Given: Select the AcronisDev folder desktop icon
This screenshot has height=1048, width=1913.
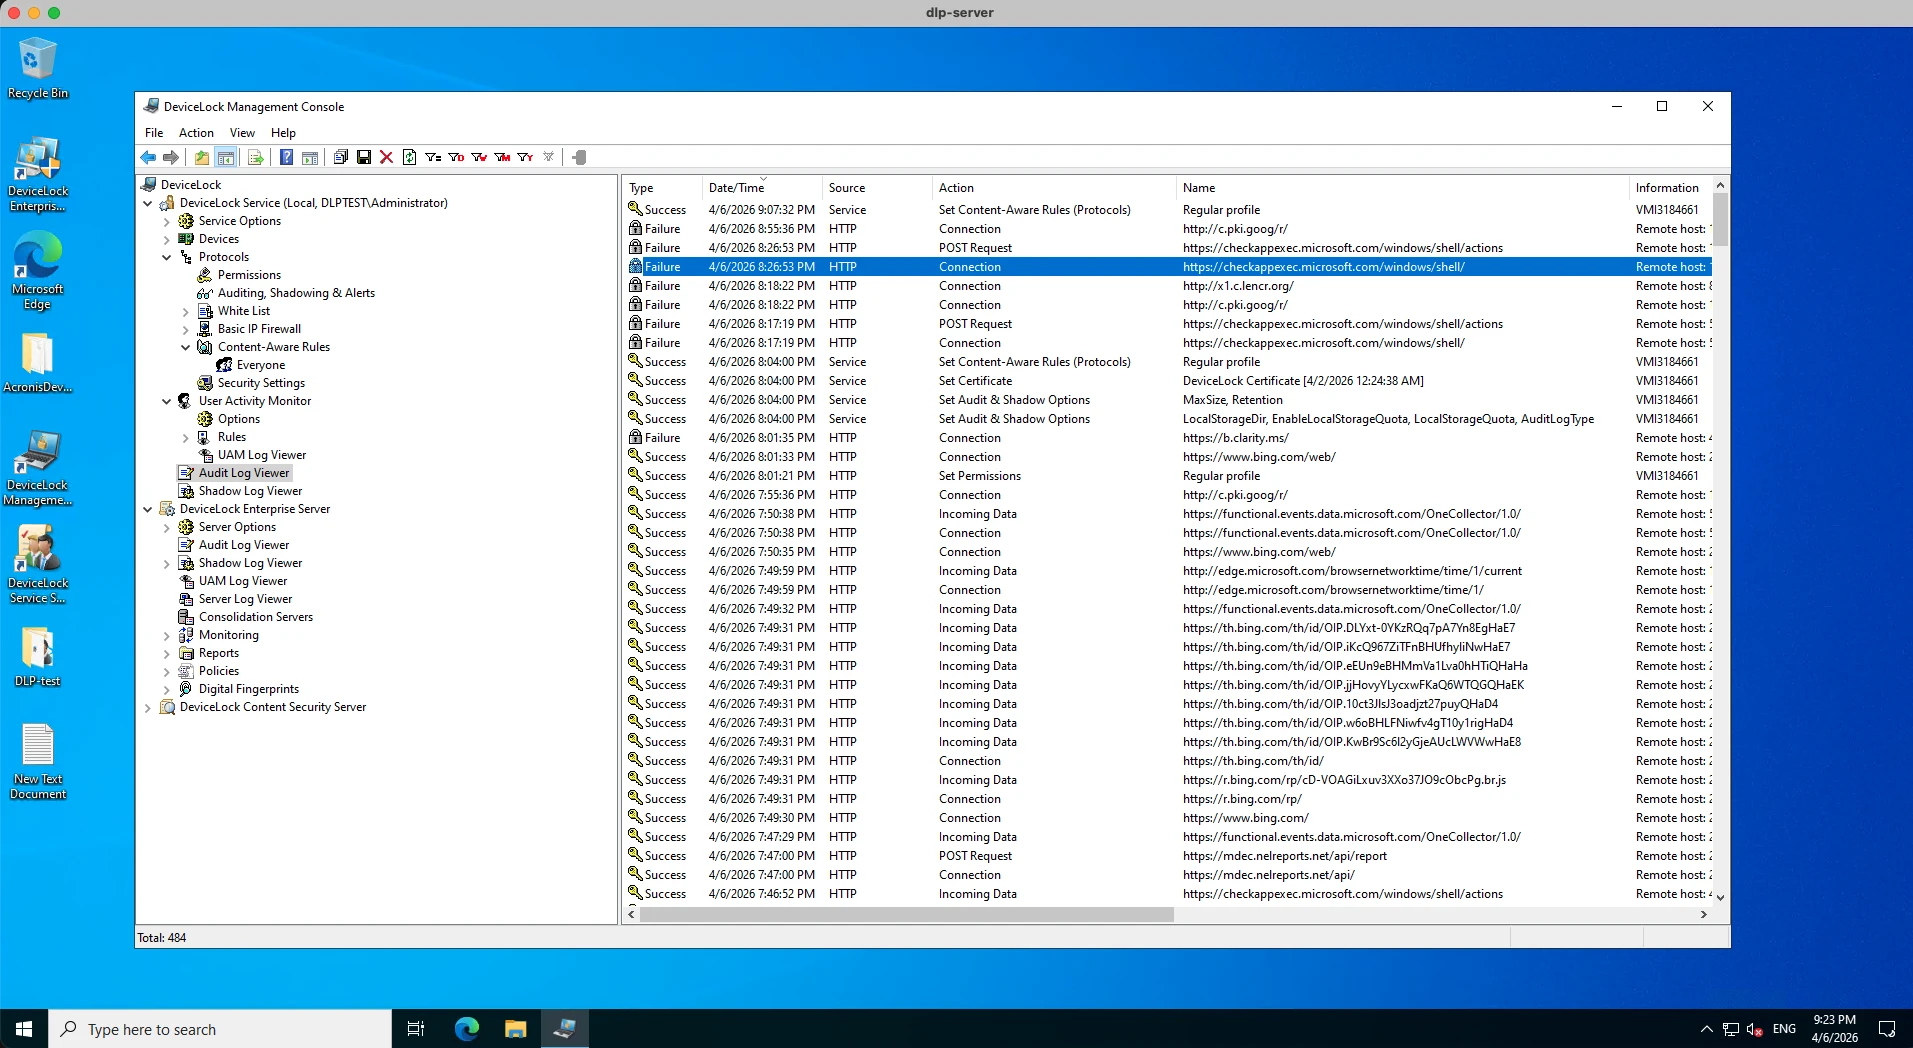Looking at the screenshot, I should click(x=38, y=362).
